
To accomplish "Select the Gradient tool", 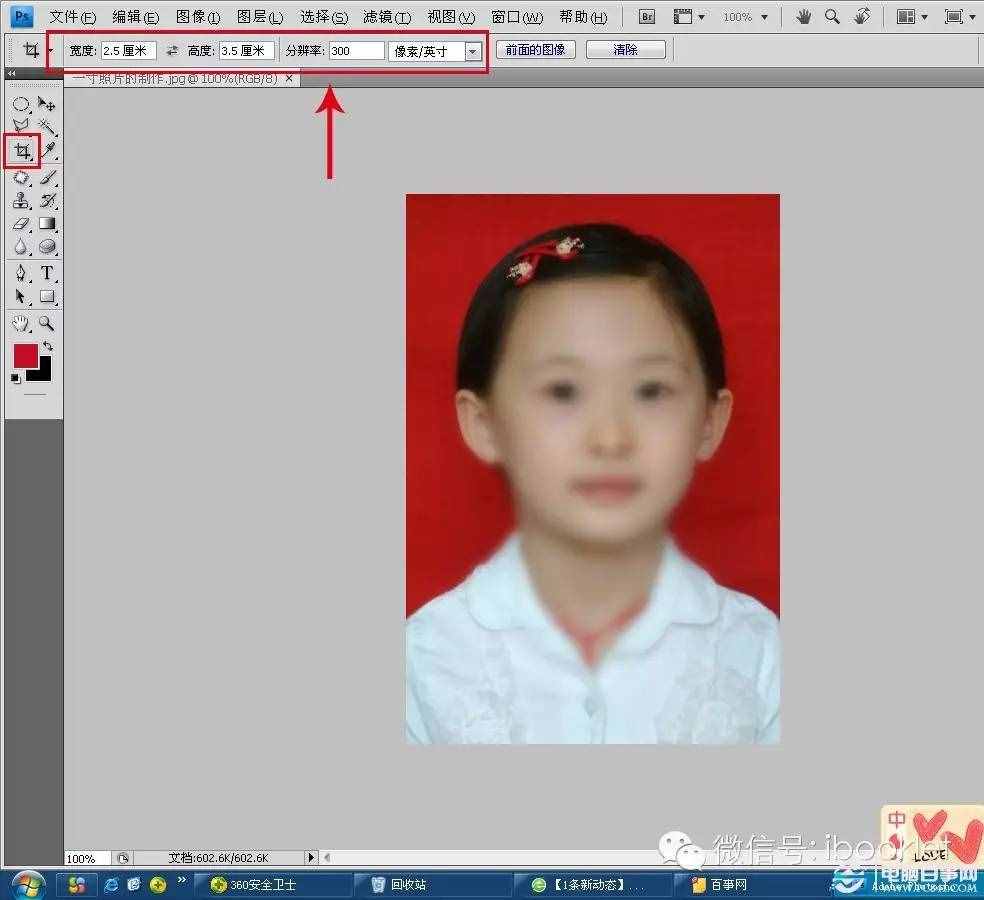I will click(x=46, y=223).
